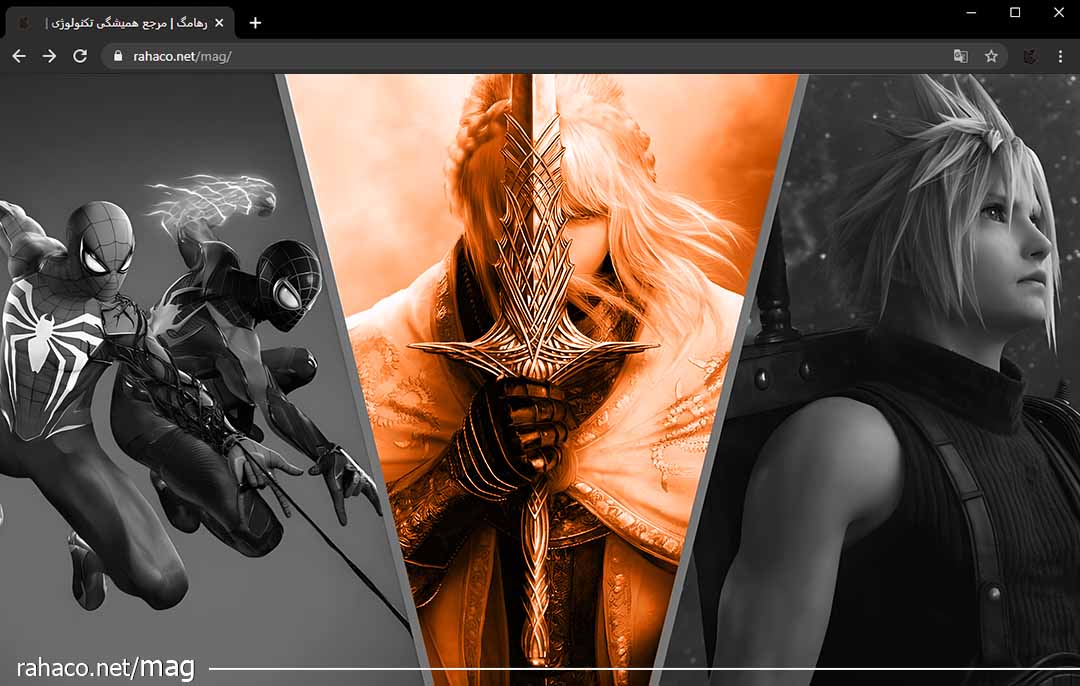Screen dimensions: 1080x686
Task: Click the extension icon beside the bookmark star
Action: tap(1029, 56)
